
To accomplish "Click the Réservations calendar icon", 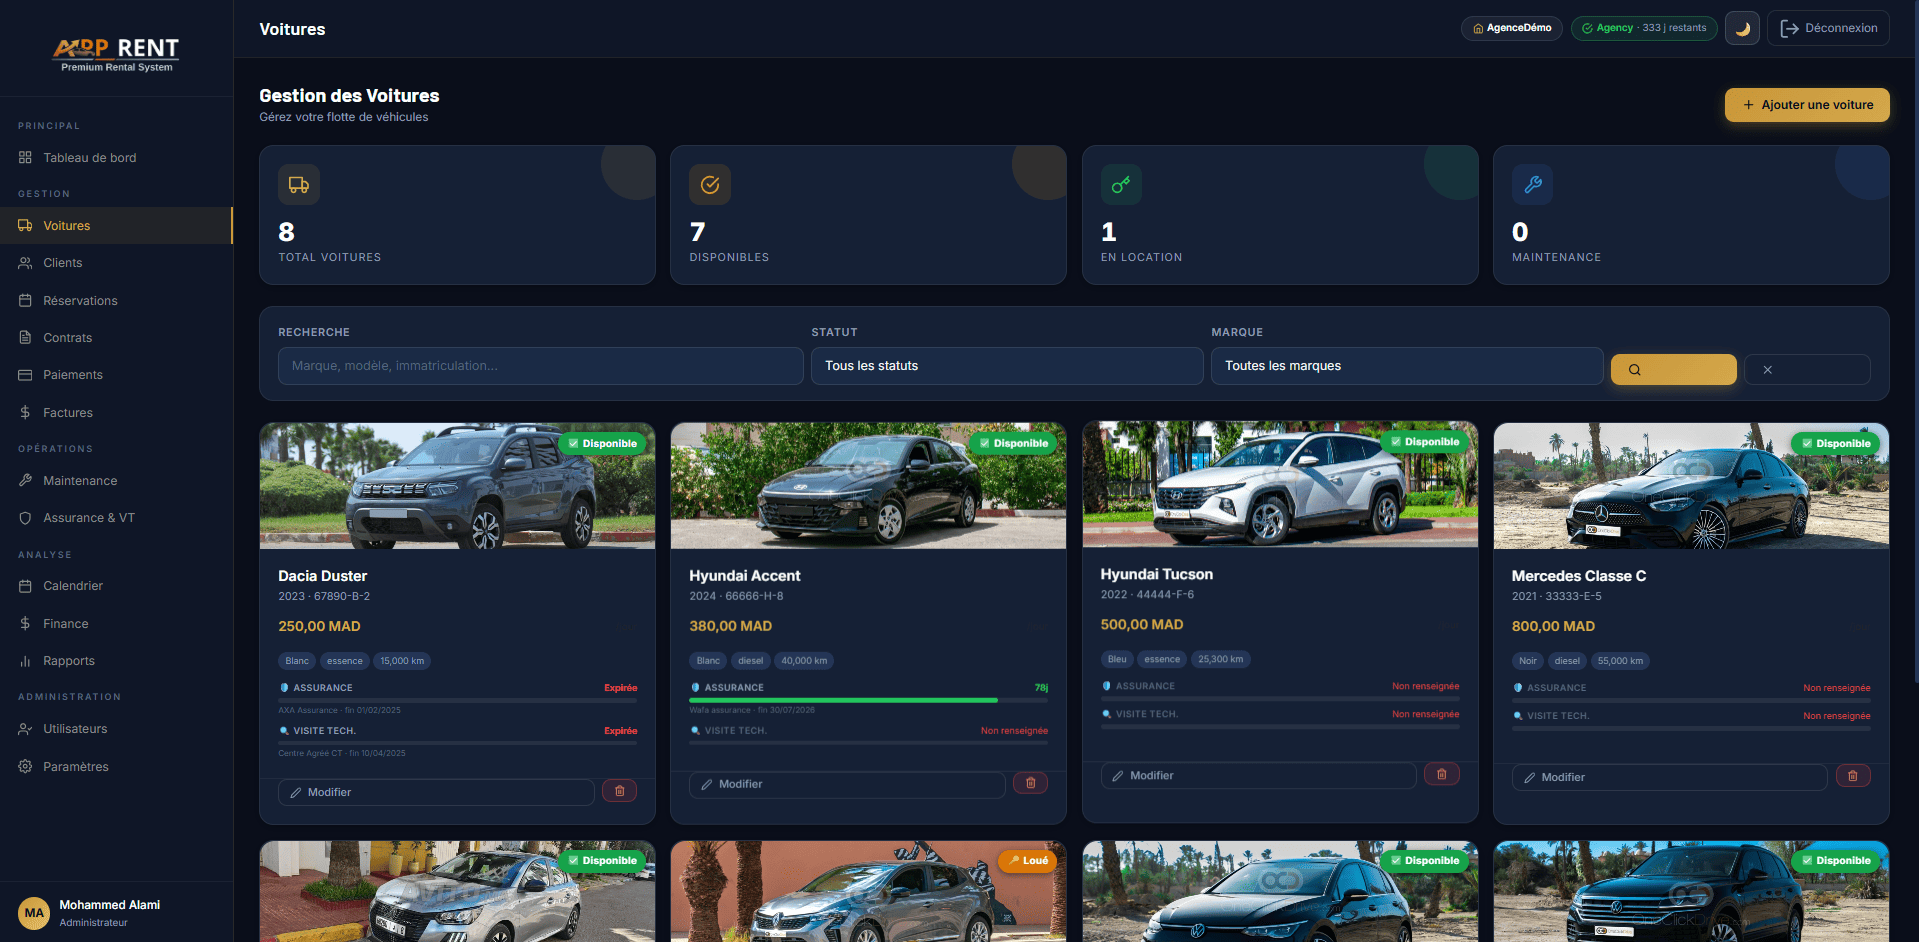I will pos(25,301).
